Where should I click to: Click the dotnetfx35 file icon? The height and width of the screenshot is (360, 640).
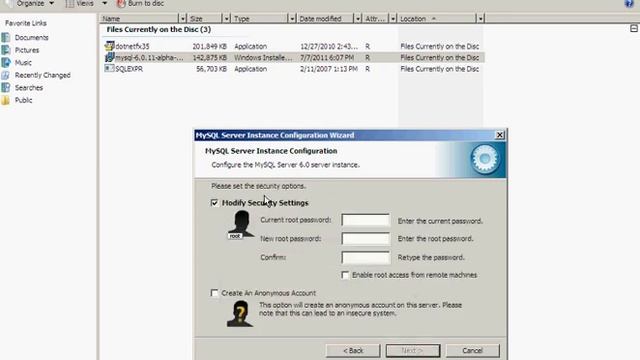coord(109,46)
